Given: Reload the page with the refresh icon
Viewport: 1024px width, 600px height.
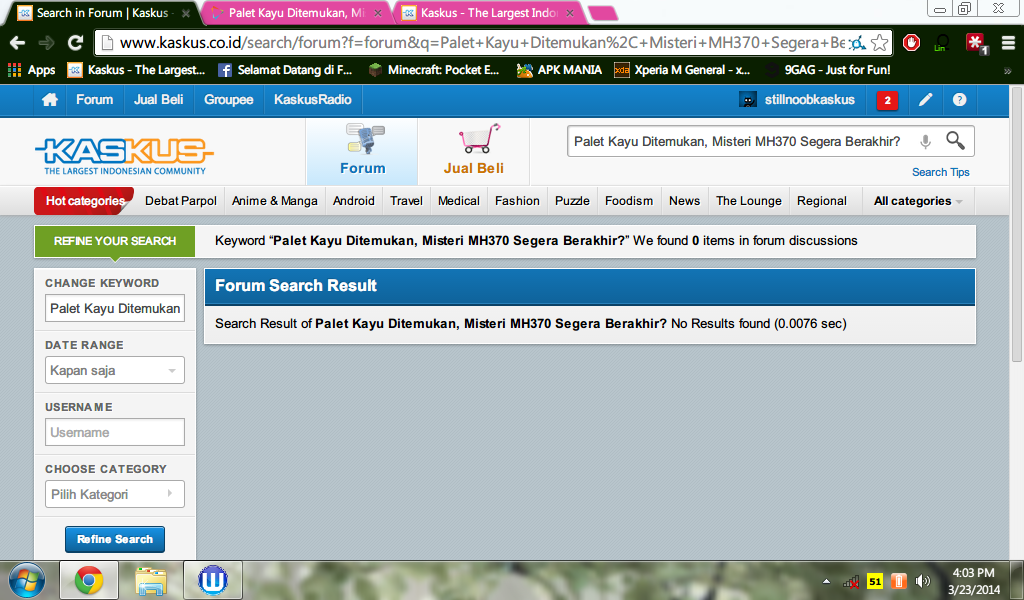Looking at the screenshot, I should pos(76,43).
